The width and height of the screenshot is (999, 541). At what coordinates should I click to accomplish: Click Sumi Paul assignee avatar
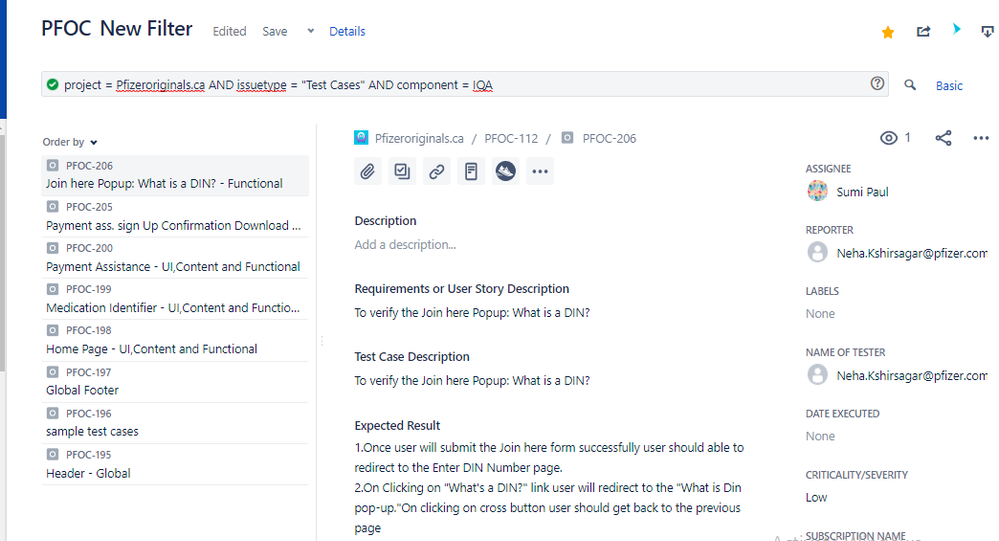click(x=817, y=191)
